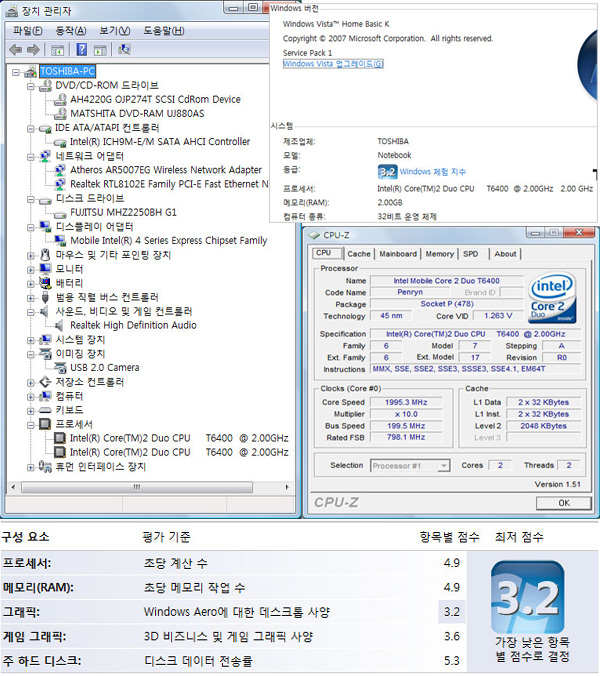Select the TOSHIBA-PC root node
600x676 pixels.
pos(68,71)
